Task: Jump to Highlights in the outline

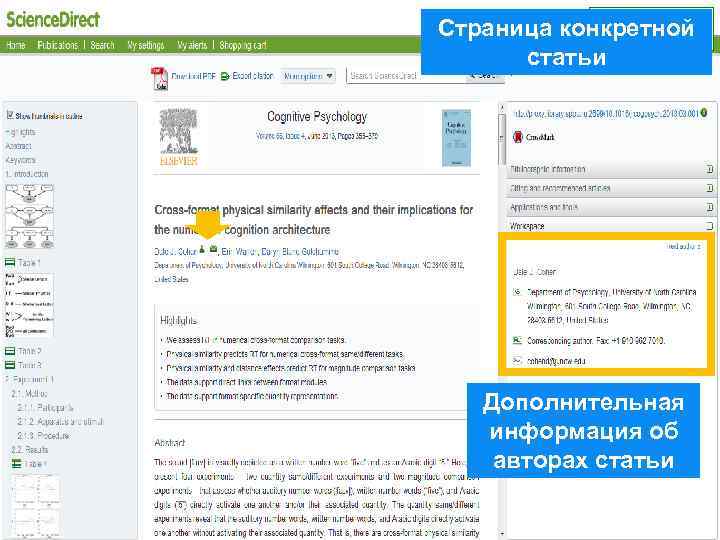Action: coord(20,132)
